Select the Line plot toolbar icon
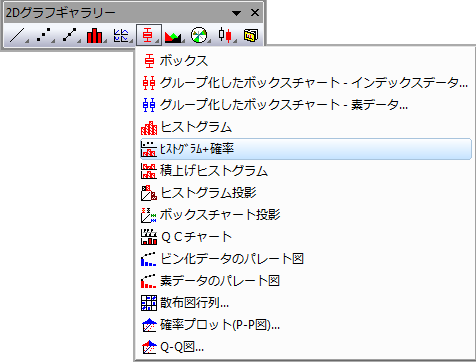Screen dimensions: 476x362 (17, 35)
